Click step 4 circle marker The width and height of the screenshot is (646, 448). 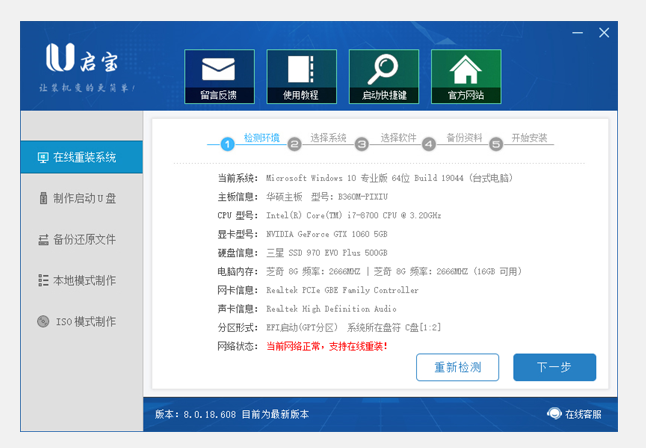tap(429, 144)
